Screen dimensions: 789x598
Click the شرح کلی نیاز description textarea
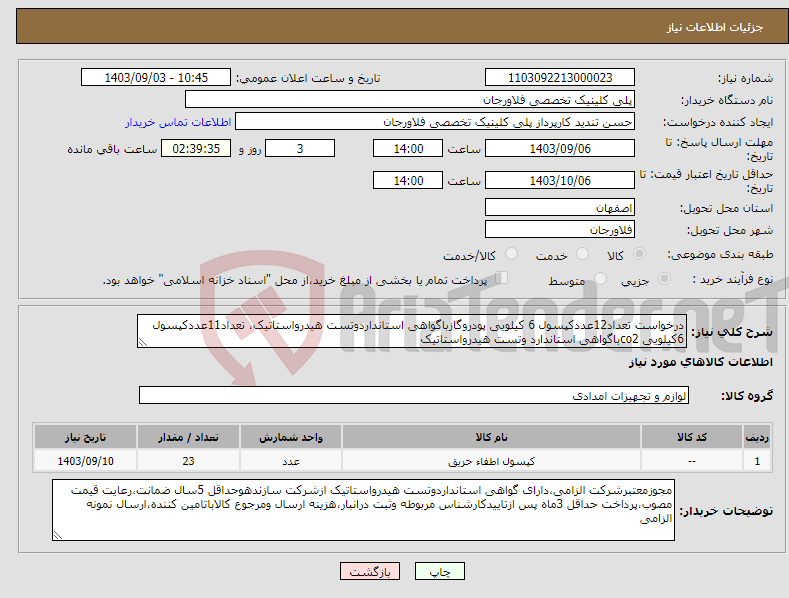(412, 331)
